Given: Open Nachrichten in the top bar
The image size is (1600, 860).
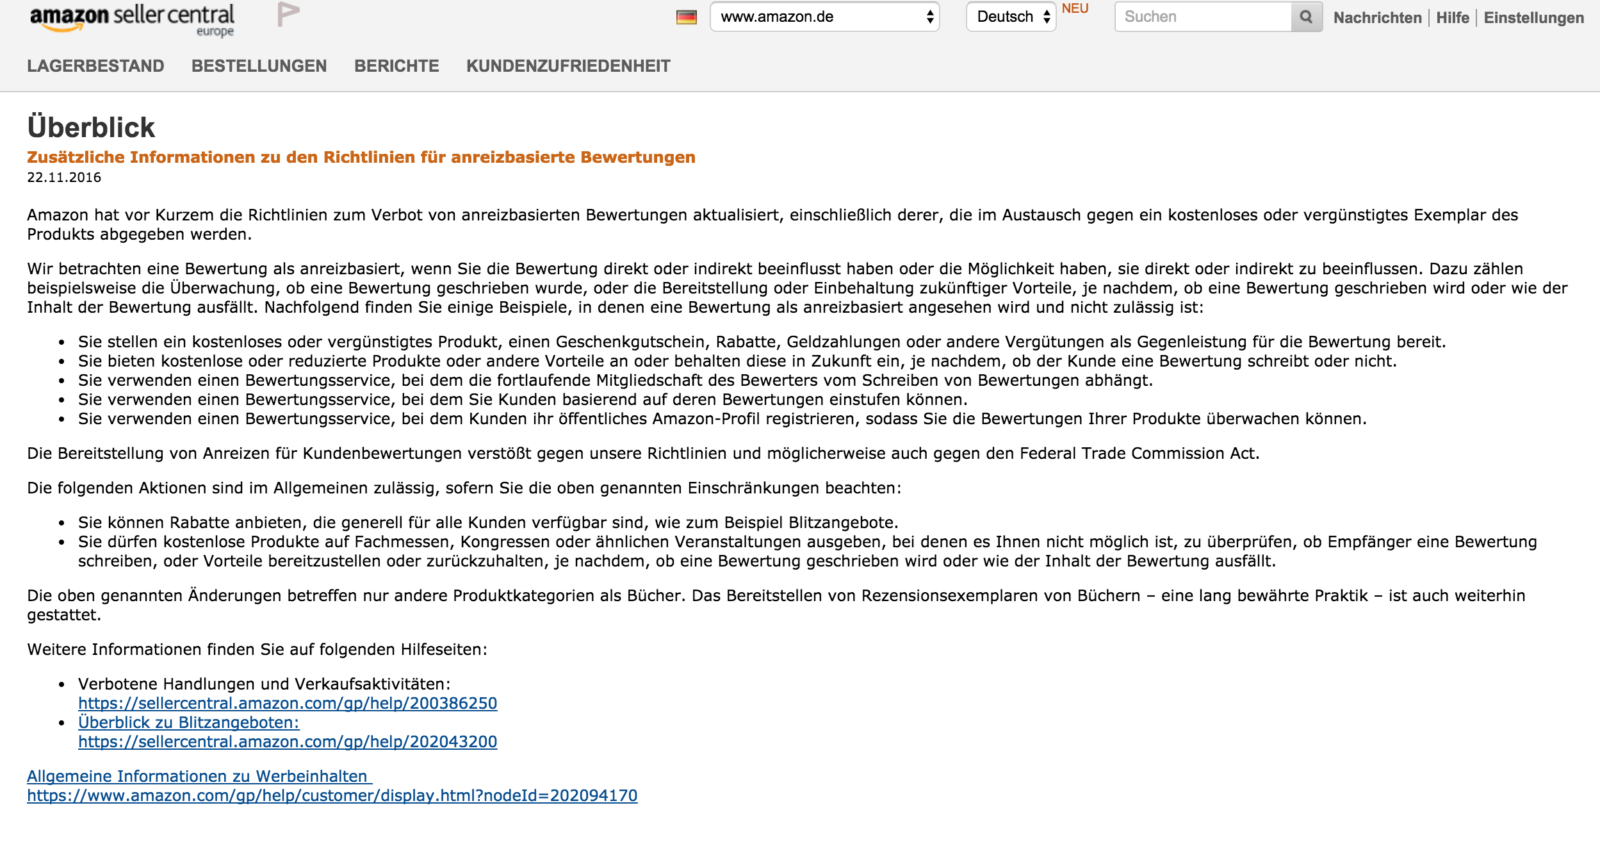Looking at the screenshot, I should (x=1377, y=18).
